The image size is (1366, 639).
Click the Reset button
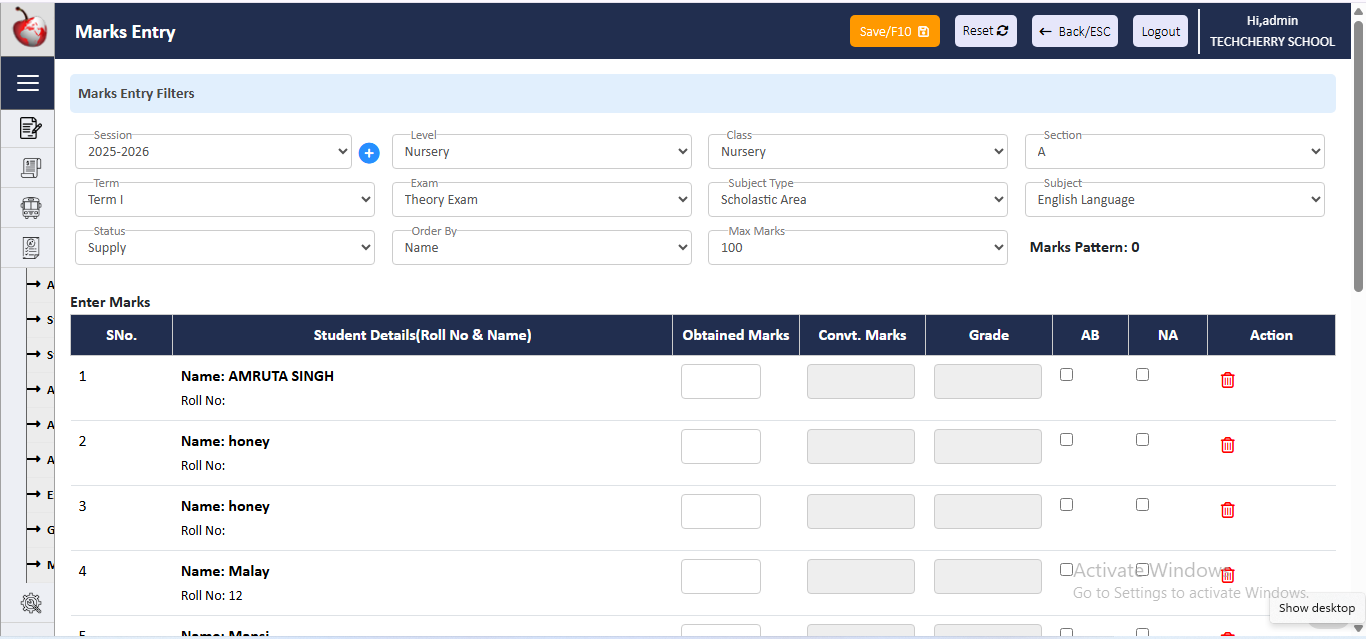[x=985, y=31]
